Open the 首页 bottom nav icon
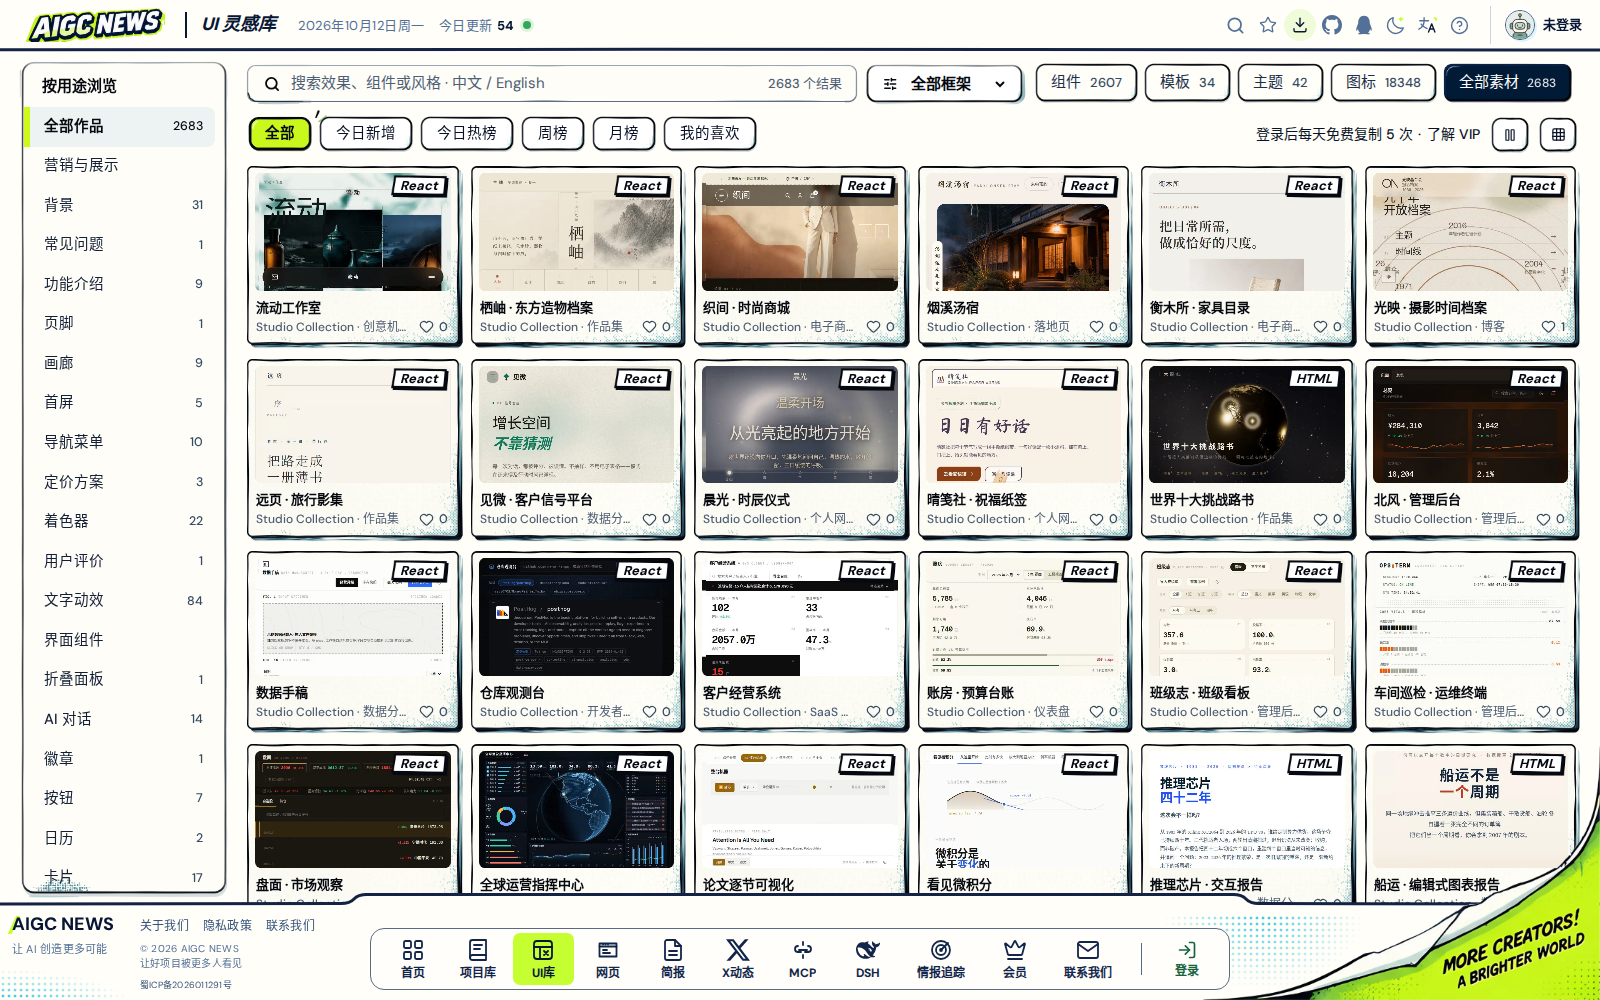Viewport: 1600px width, 1000px height. pyautogui.click(x=413, y=959)
